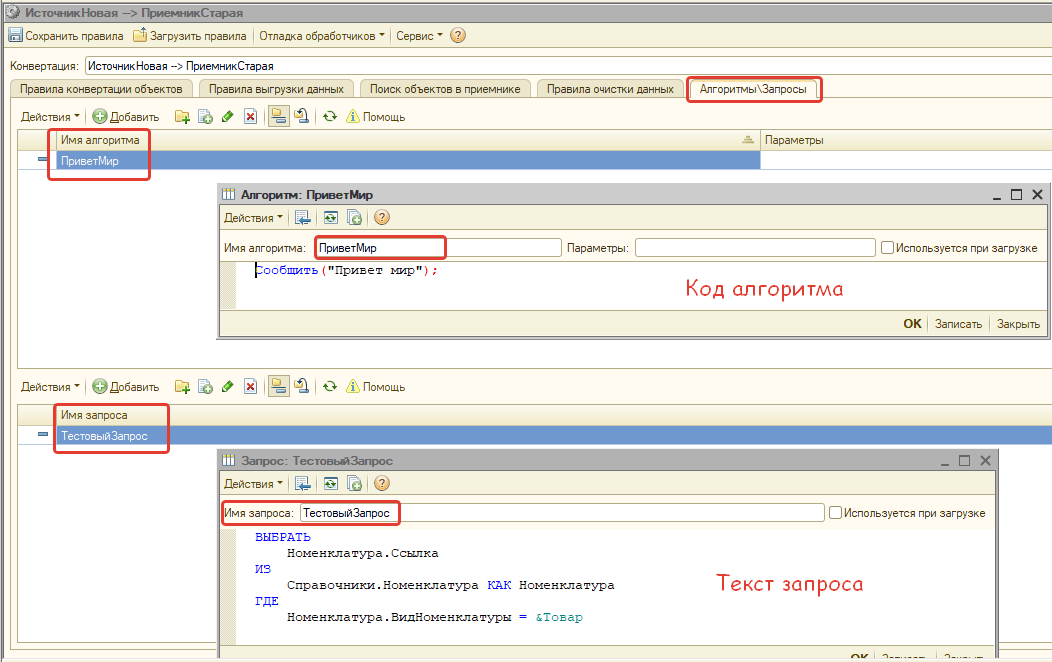Click delete red X icon in queries toolbar
The image size is (1052, 662).
coord(250,387)
